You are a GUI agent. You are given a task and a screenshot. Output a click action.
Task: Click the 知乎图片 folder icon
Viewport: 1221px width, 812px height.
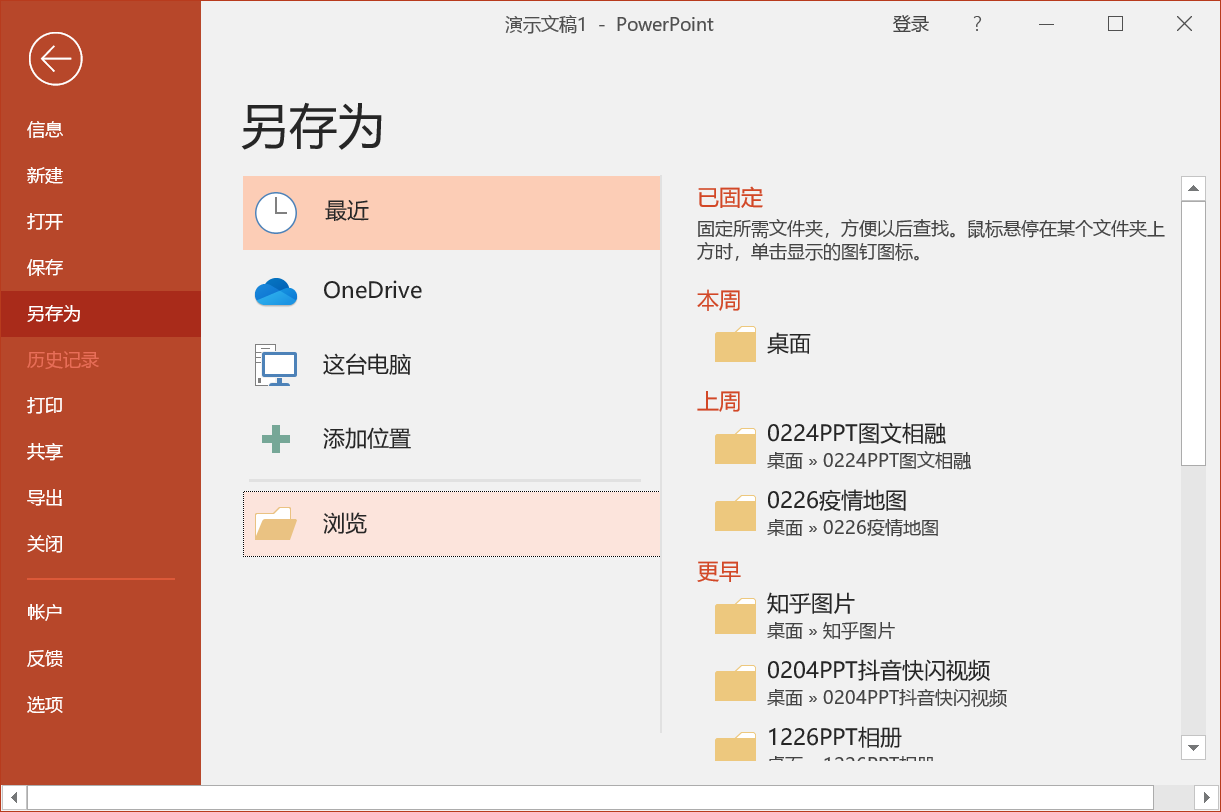click(x=735, y=616)
